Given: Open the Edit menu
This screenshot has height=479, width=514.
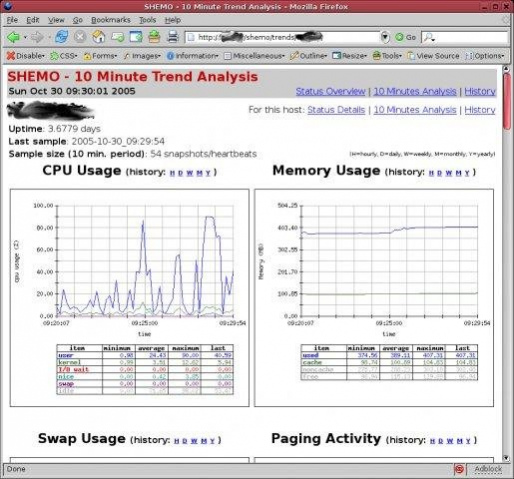Looking at the screenshot, I should pos(33,20).
